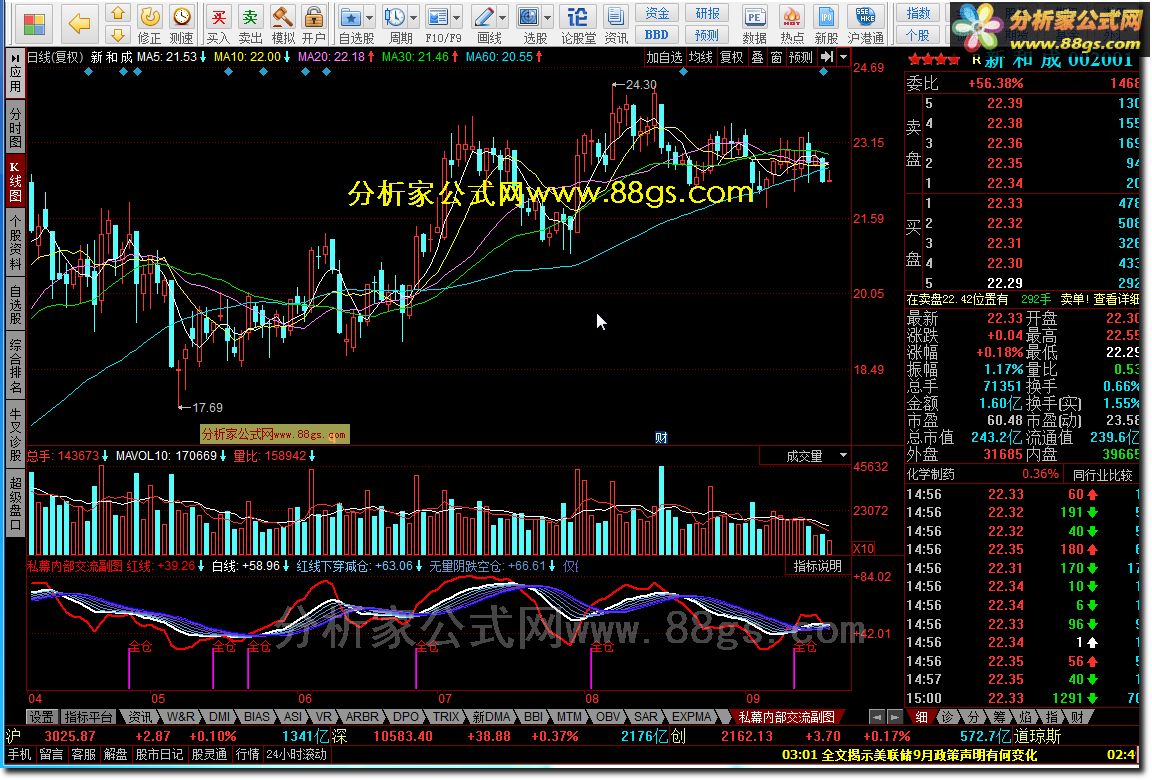The image size is (1152, 780).
Task: Click the 沪港通 SSE HKE icon
Action: pos(865,17)
